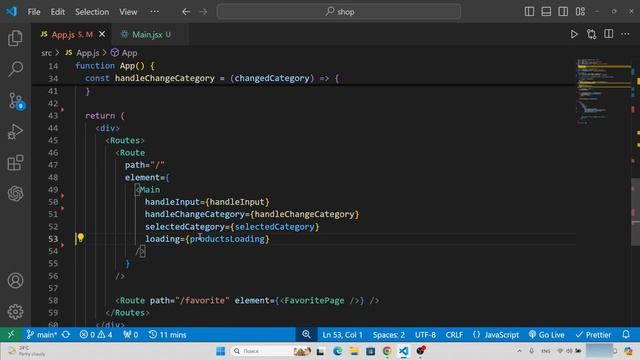Go back with the left arrow
640x360 pixels.
pos(186,12)
